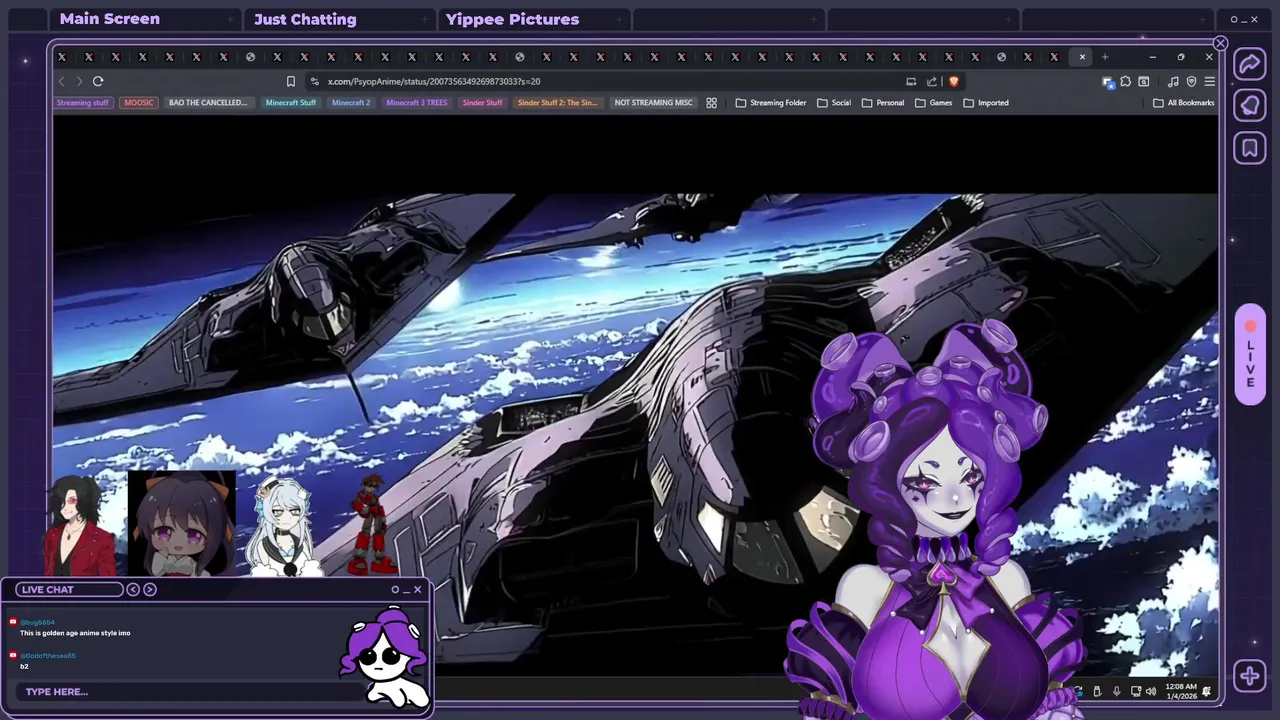Screen dimensions: 1280x720
Task: Open the extensions puzzle-piece icon
Action: (x=1126, y=81)
